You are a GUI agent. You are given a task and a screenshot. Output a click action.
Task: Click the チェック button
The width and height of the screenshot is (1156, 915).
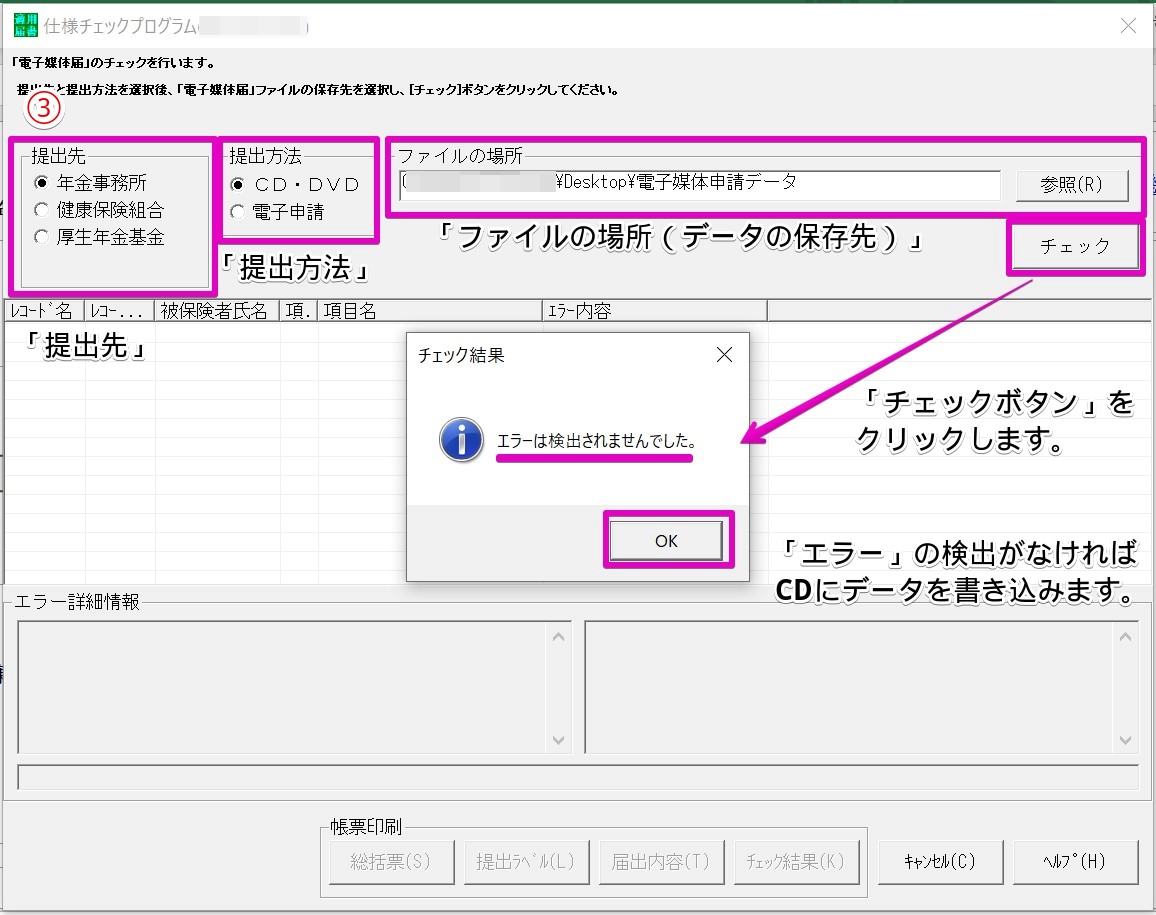pos(1074,246)
